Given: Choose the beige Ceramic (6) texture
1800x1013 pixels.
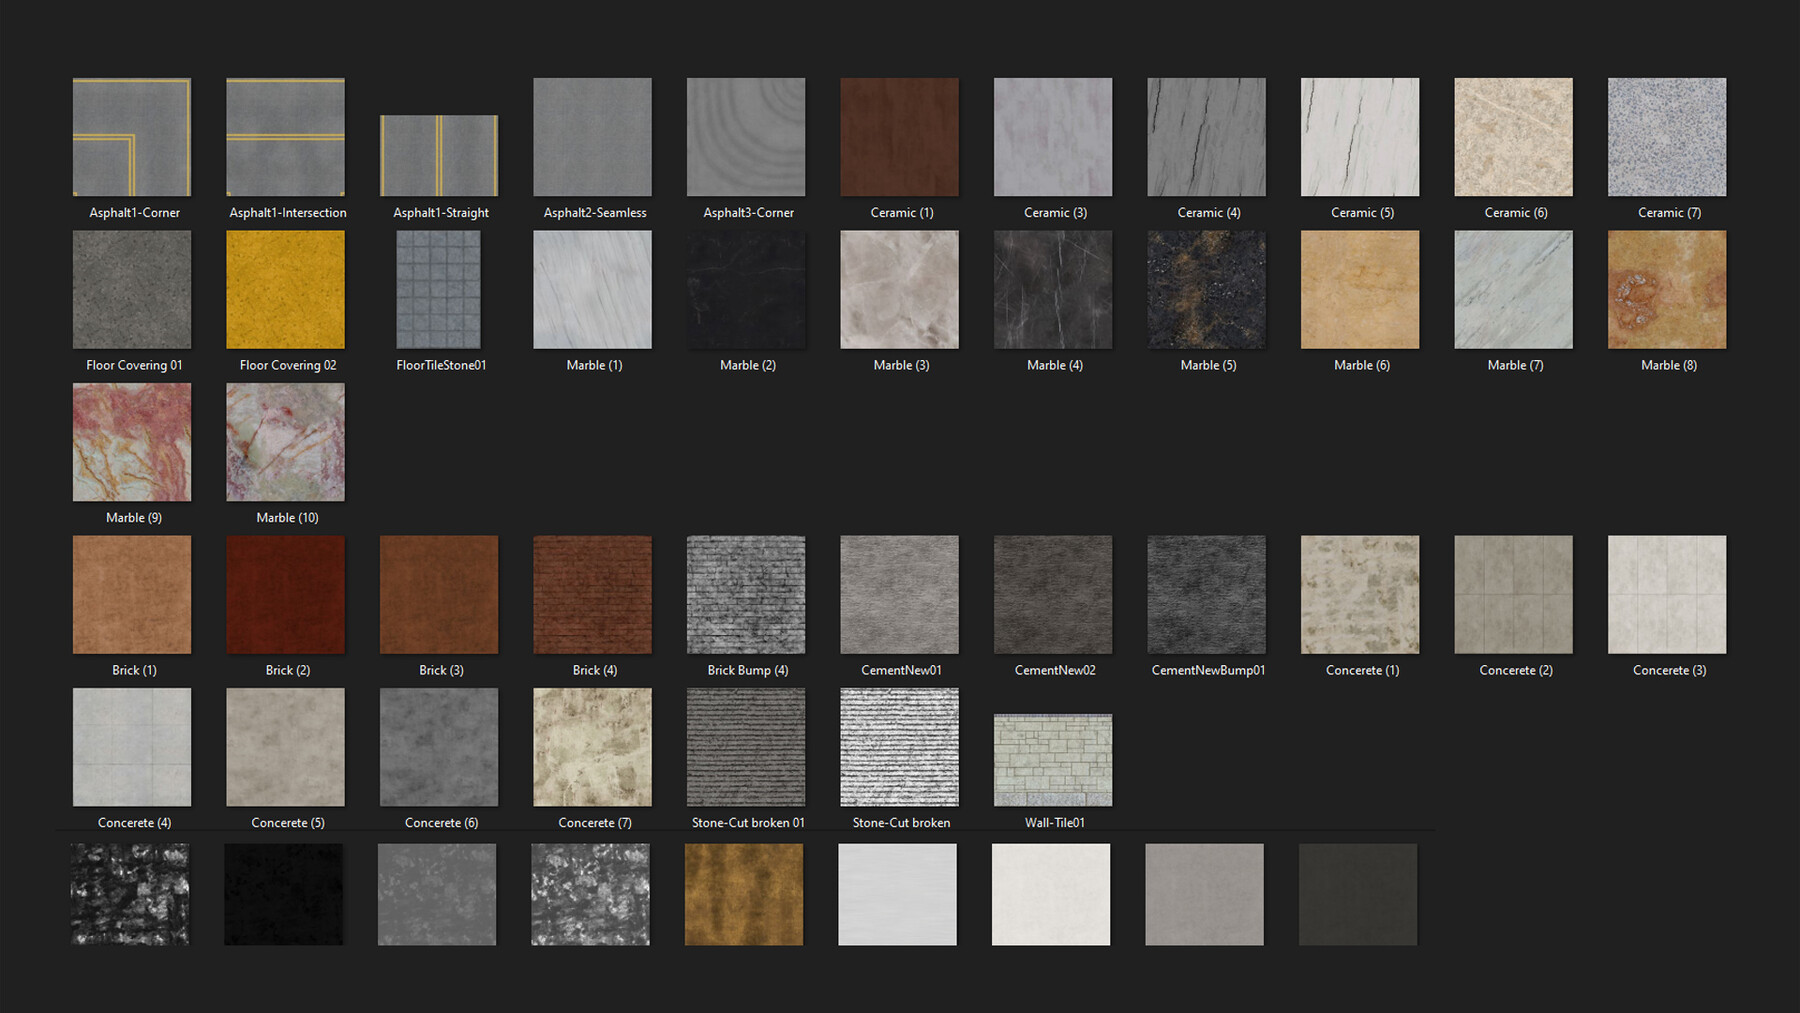Looking at the screenshot, I should click(1514, 137).
